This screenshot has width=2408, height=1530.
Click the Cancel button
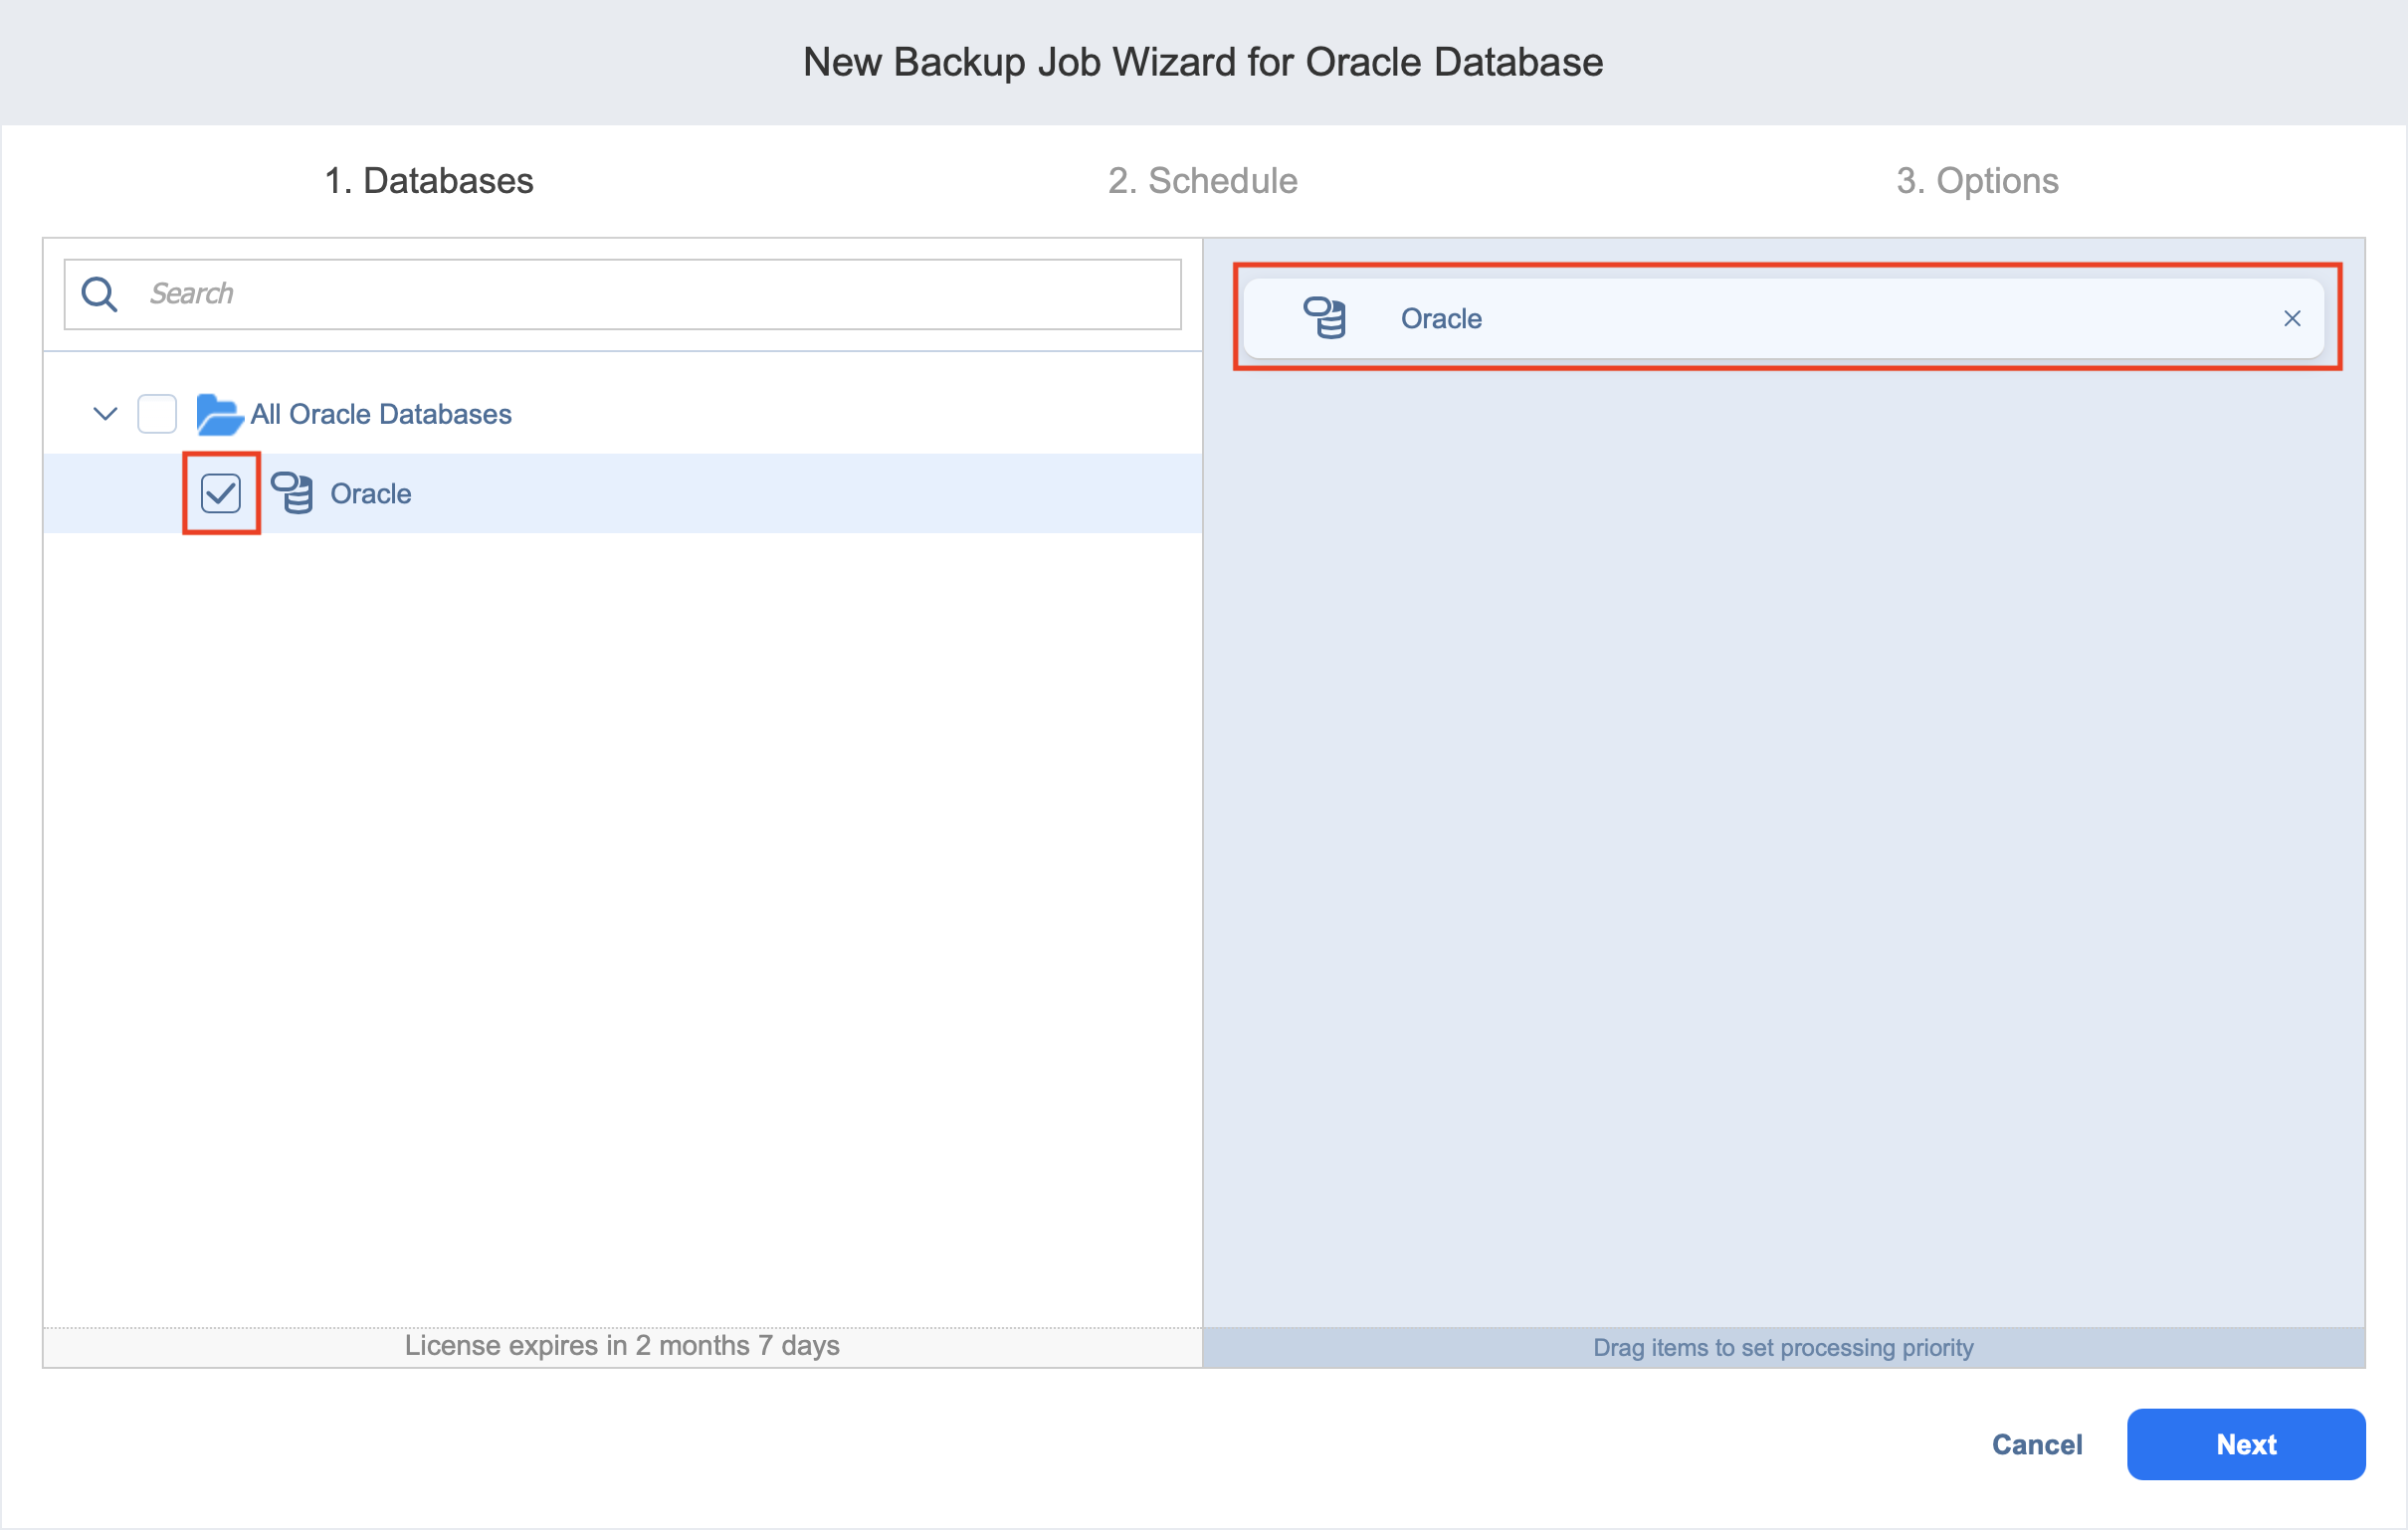(x=2036, y=1444)
